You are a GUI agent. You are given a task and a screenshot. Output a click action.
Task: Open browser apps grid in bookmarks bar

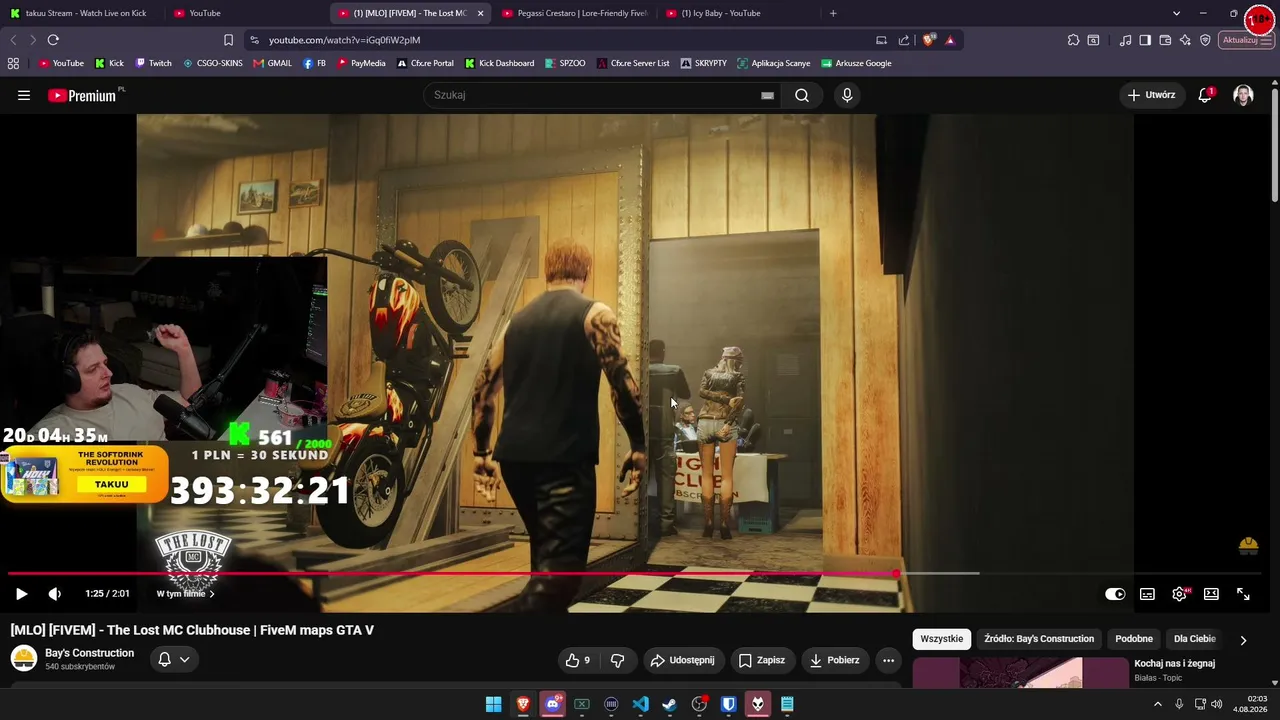pos(13,63)
